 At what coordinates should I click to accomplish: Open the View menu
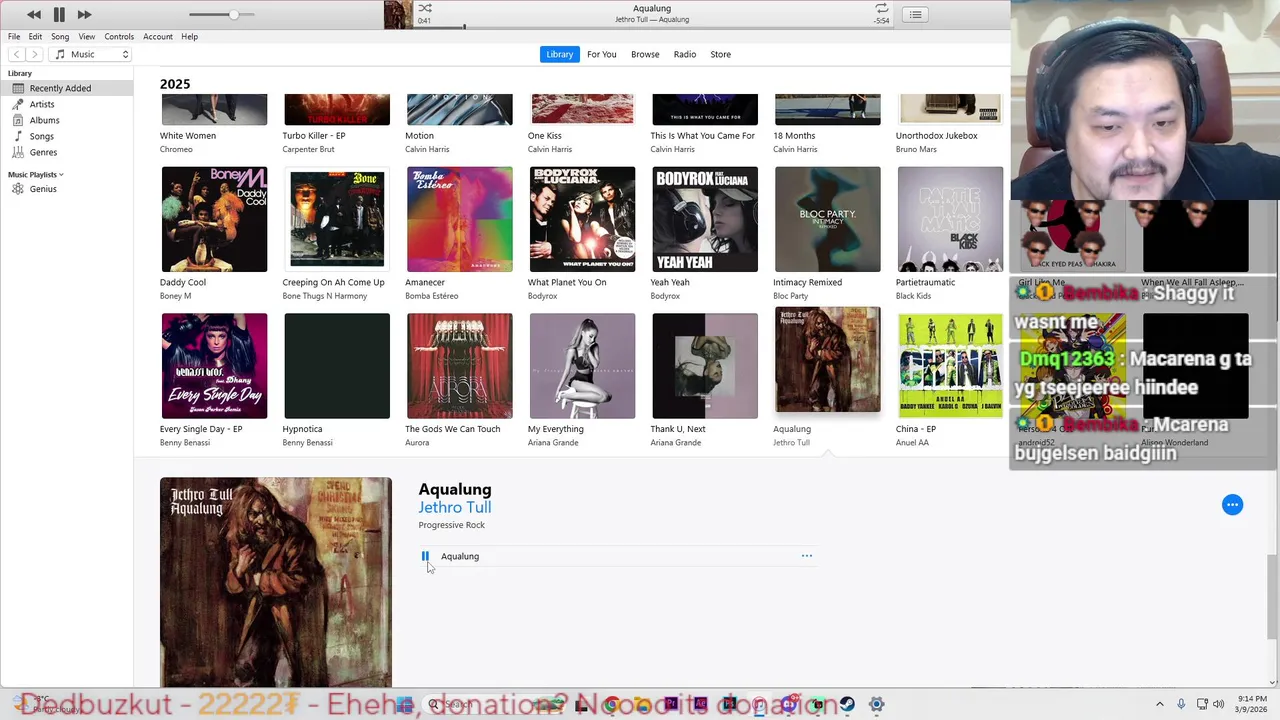click(87, 37)
